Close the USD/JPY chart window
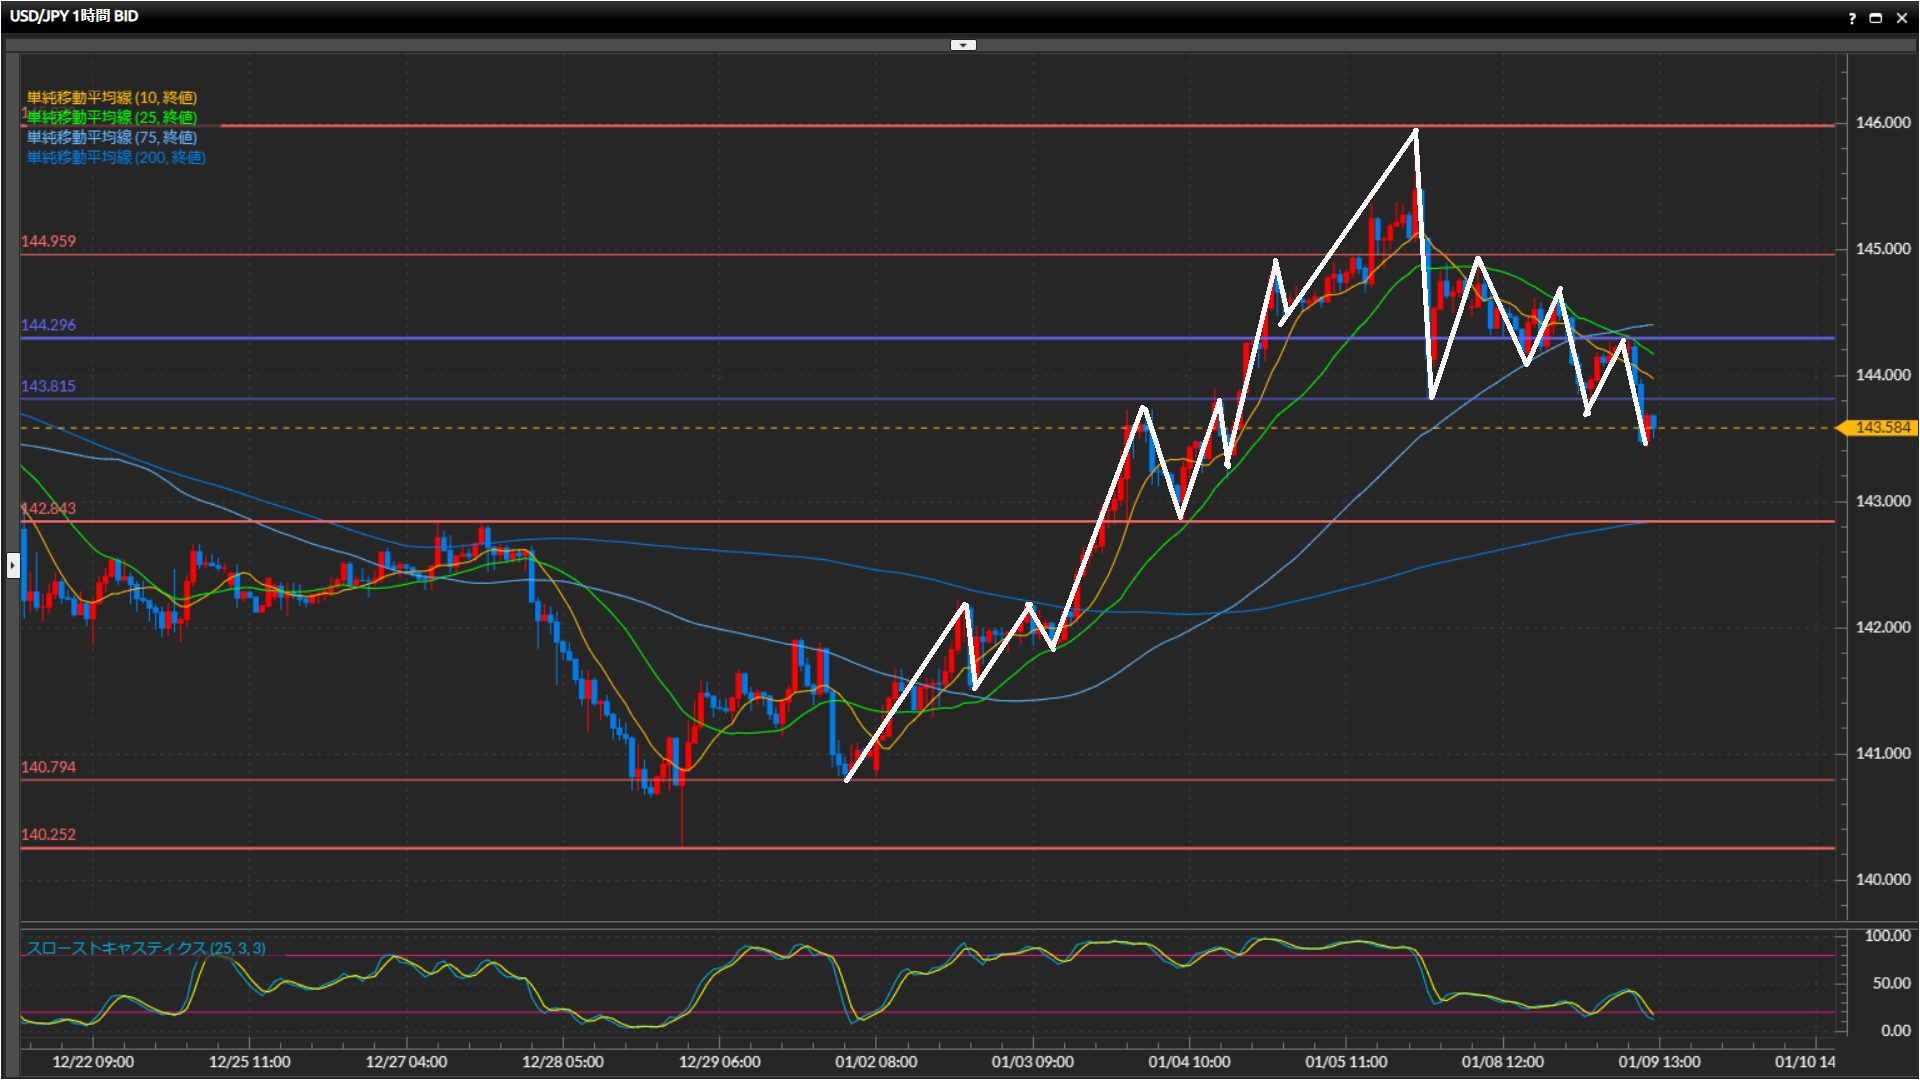1920x1080 pixels. pyautogui.click(x=1902, y=18)
